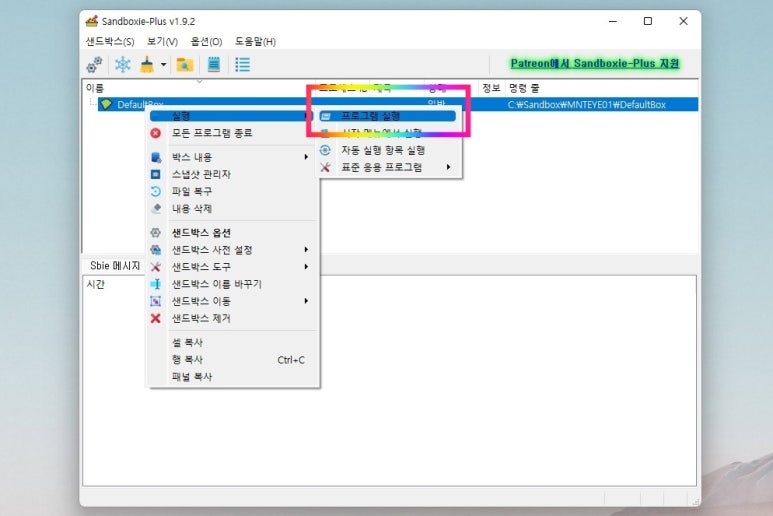773x516 pixels.
Task: Click the broom cleanup icon in toolbar
Action: [x=147, y=65]
